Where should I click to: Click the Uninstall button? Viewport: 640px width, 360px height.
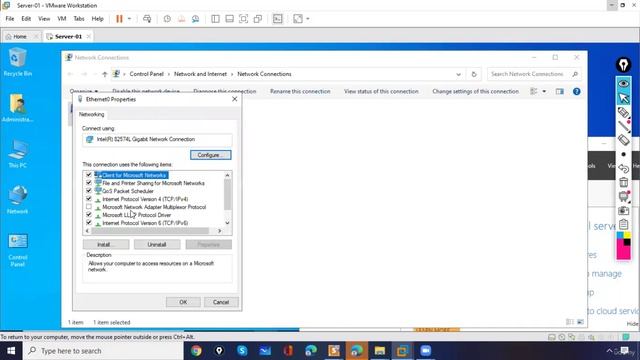coord(157,244)
